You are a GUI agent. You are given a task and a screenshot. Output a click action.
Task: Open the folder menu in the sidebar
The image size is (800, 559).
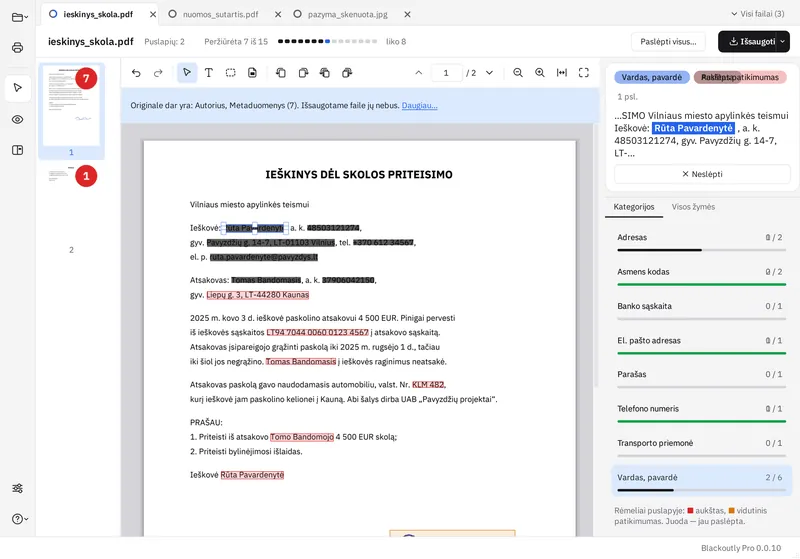tap(19, 17)
